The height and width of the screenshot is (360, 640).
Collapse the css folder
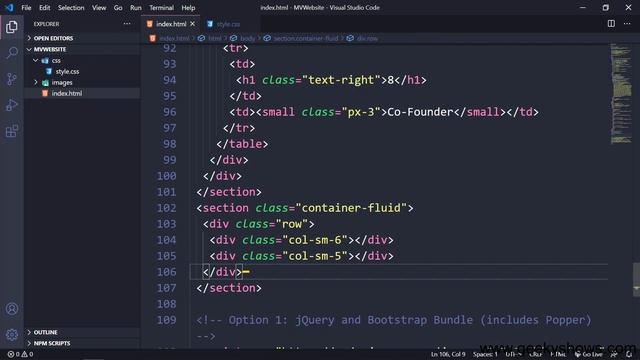pos(56,60)
